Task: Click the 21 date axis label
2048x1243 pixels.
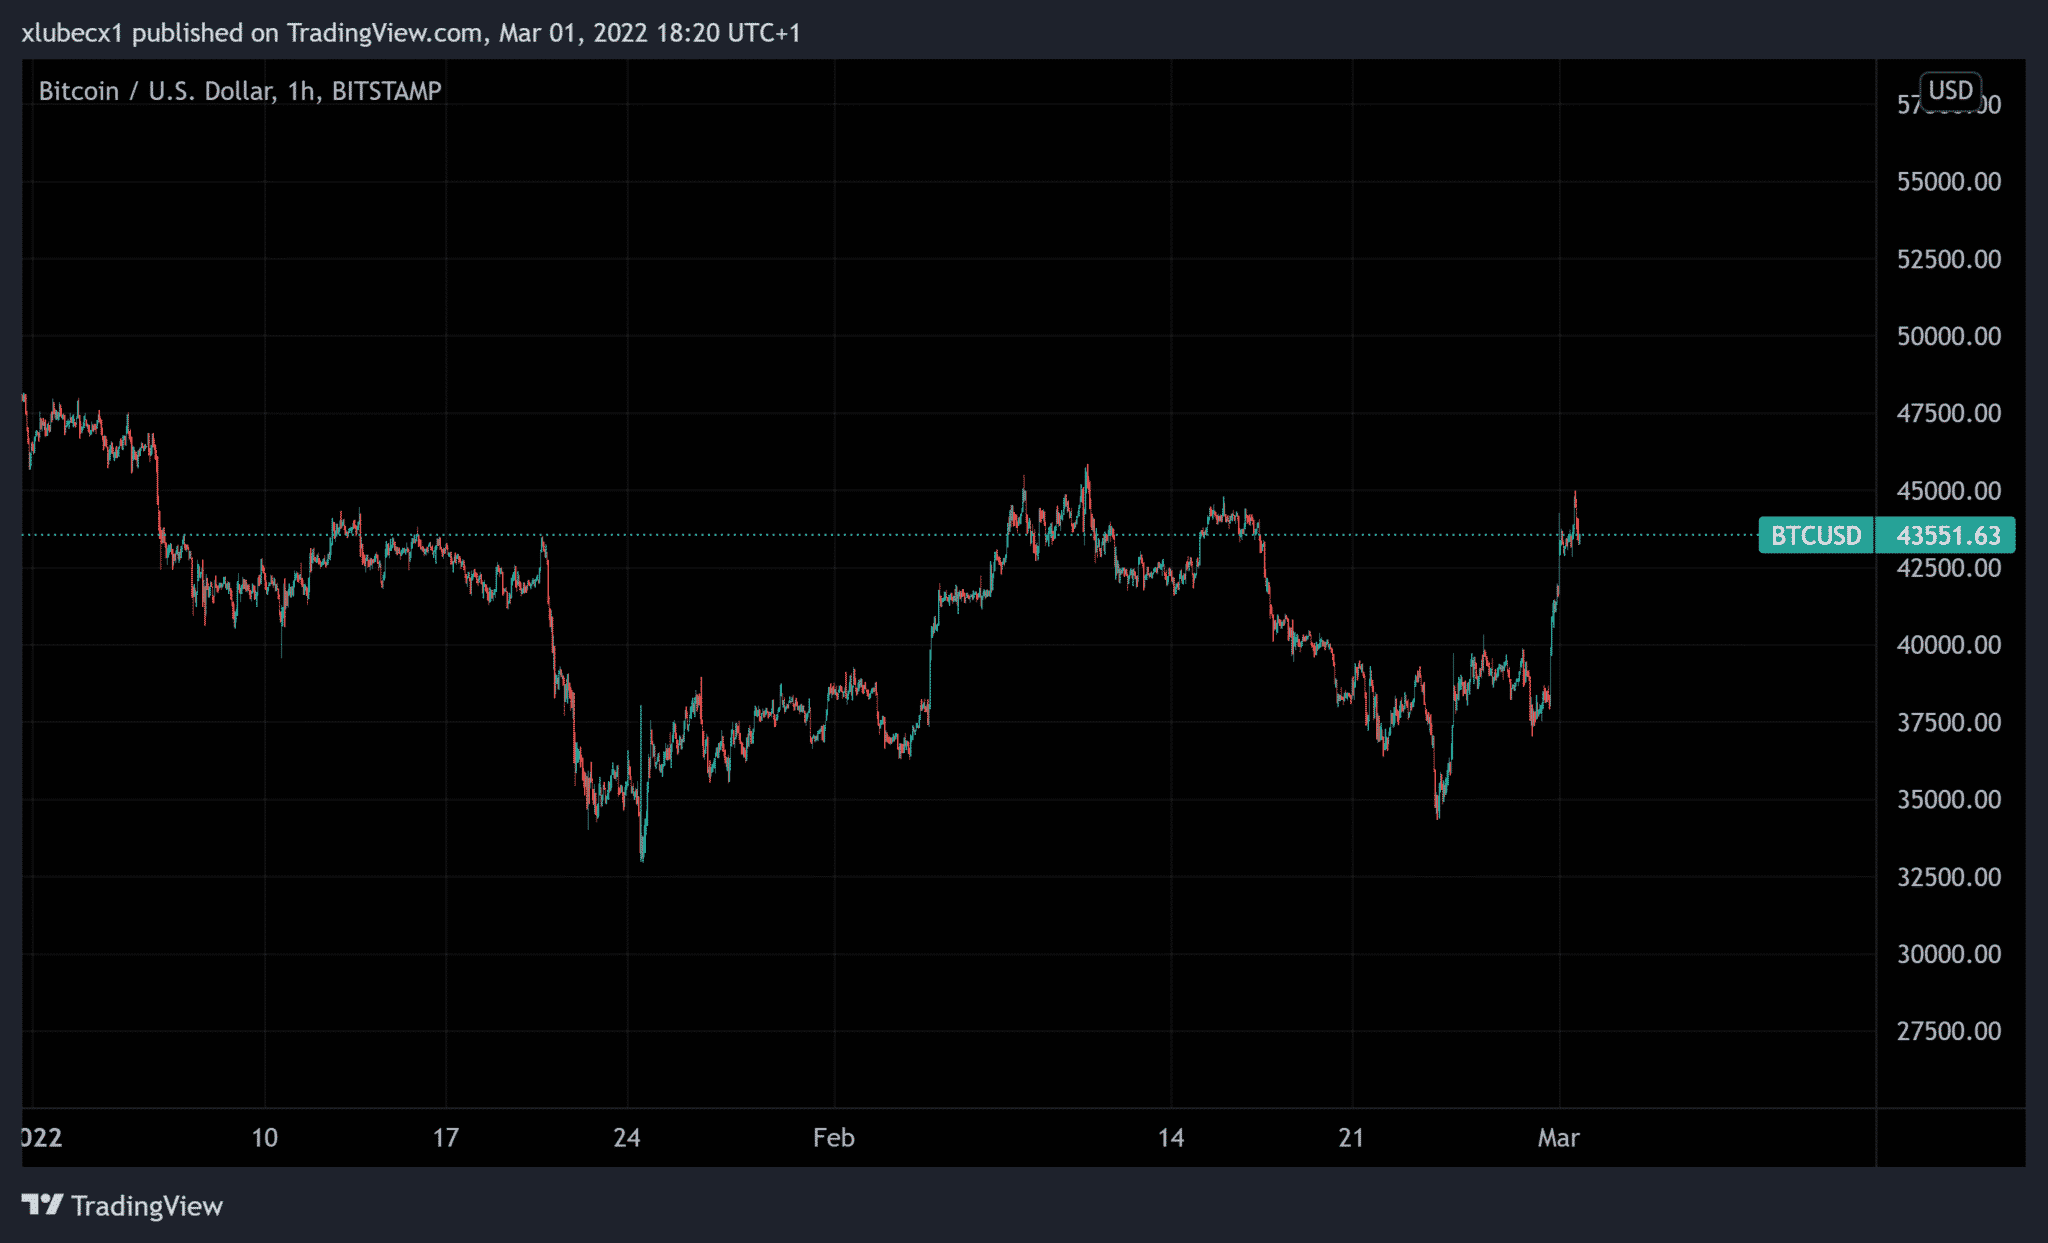Action: click(1351, 1137)
